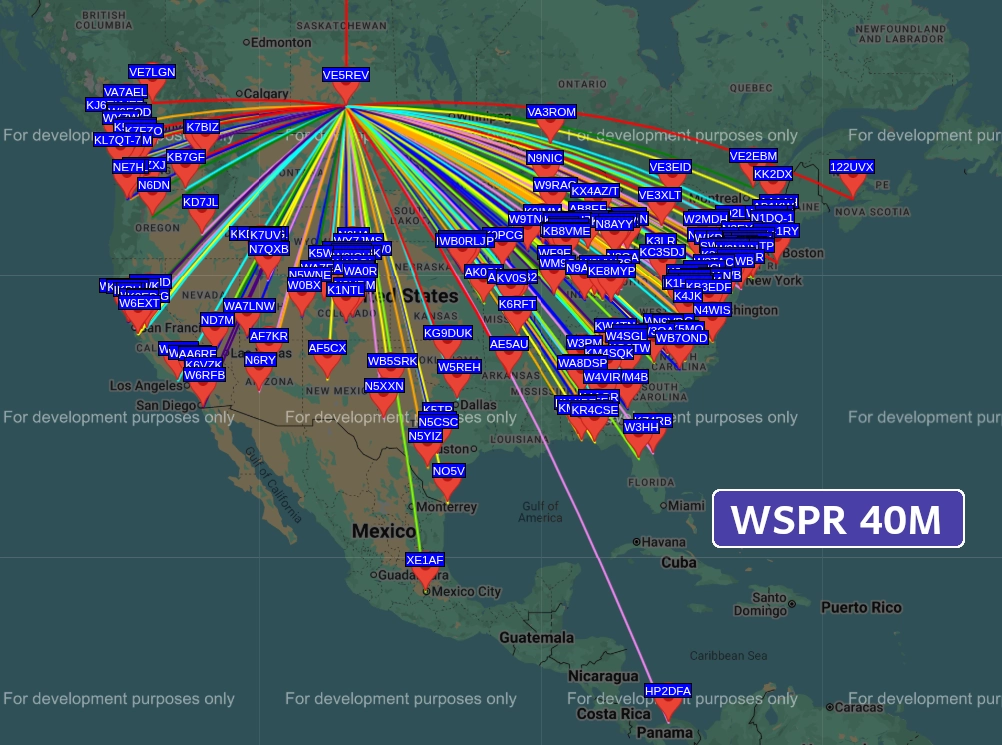
Task: Click the KK2DX station marker
Action: point(773,190)
